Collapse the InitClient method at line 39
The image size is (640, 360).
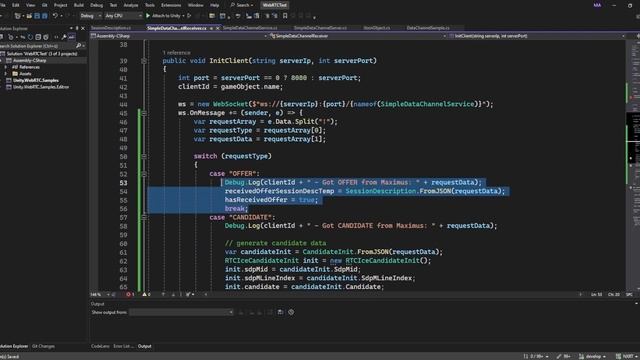144,61
